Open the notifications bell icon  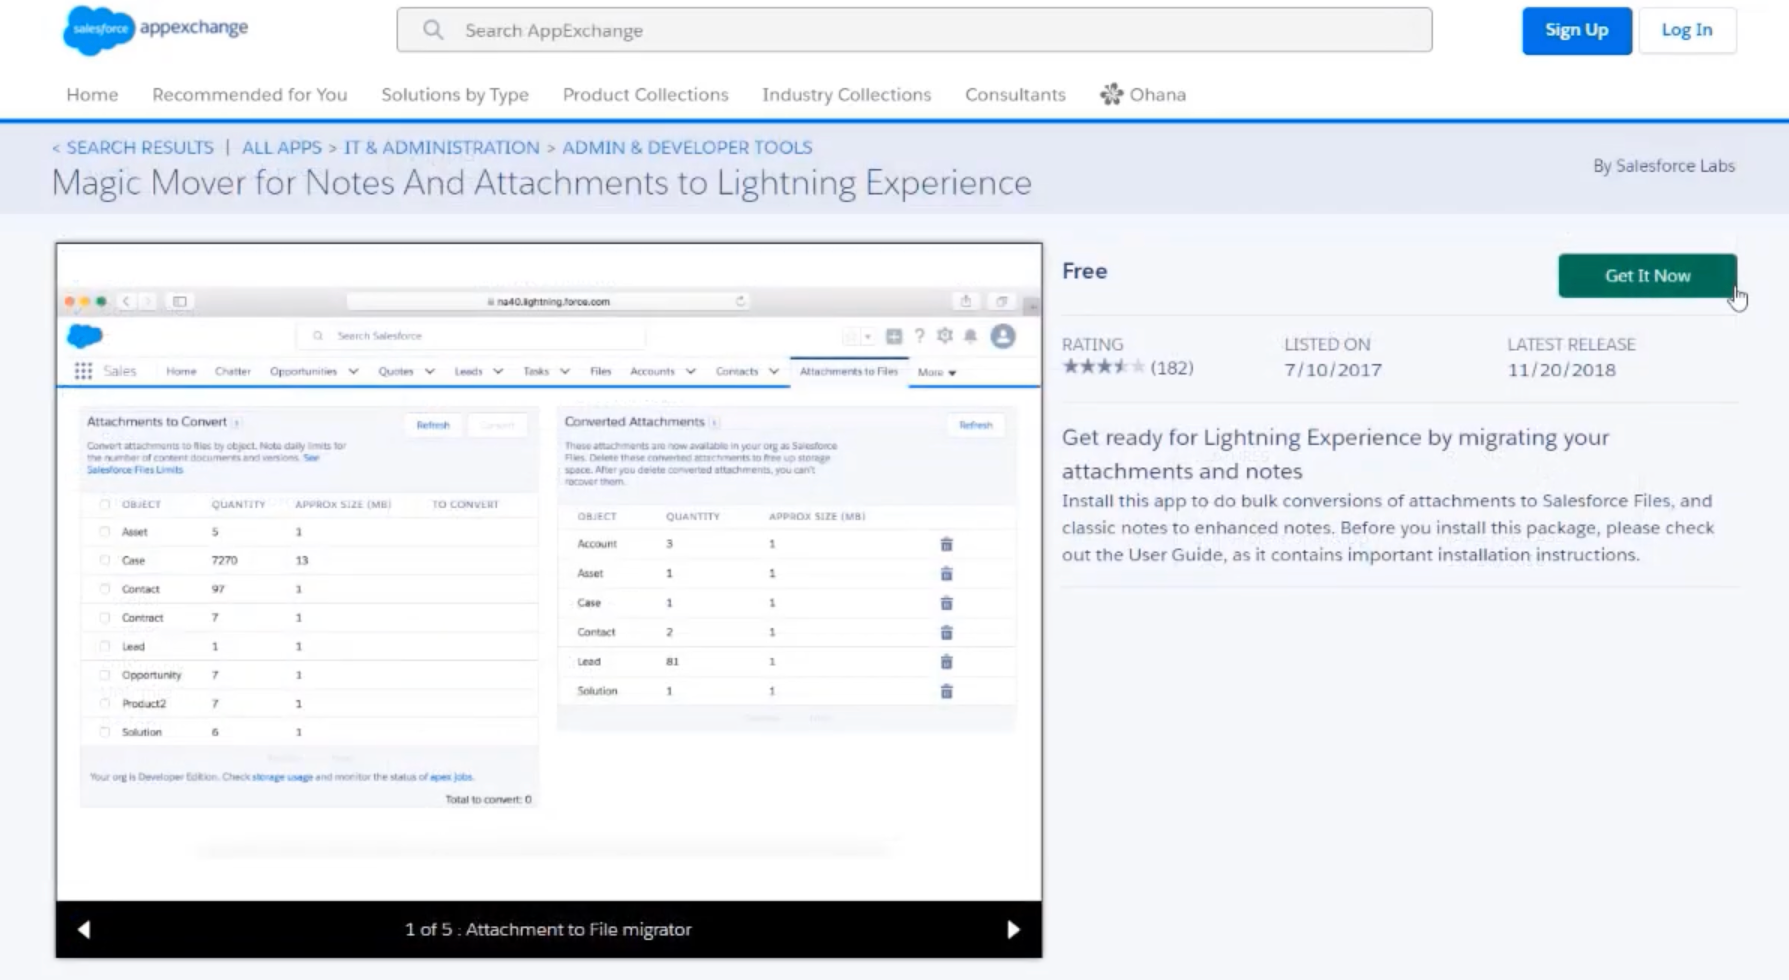(x=970, y=336)
